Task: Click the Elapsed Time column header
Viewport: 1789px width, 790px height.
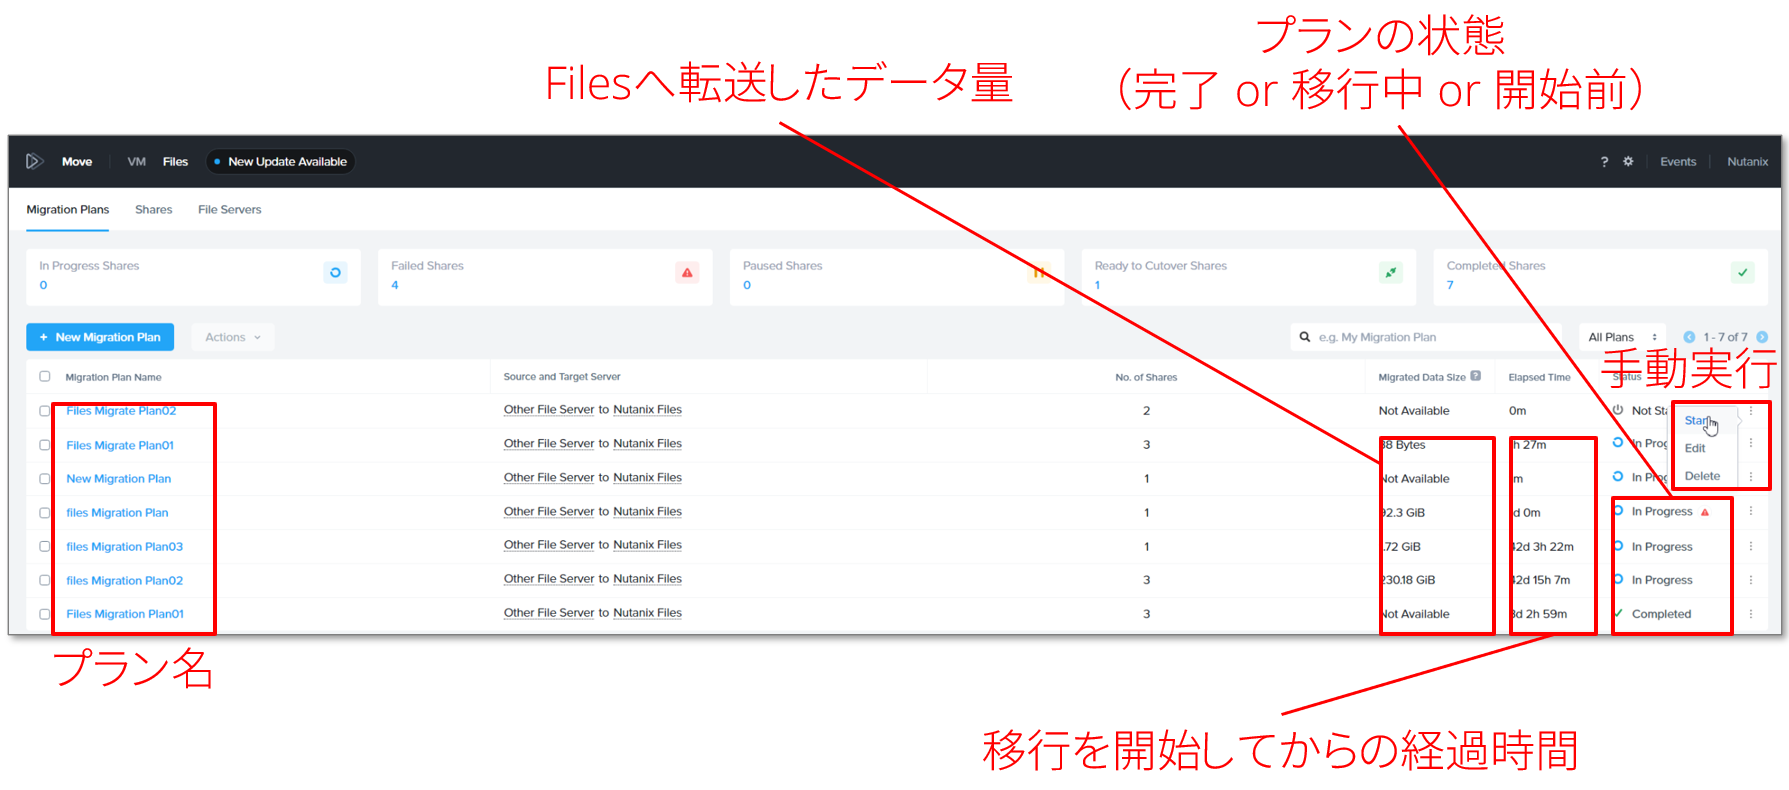Action: [1539, 377]
